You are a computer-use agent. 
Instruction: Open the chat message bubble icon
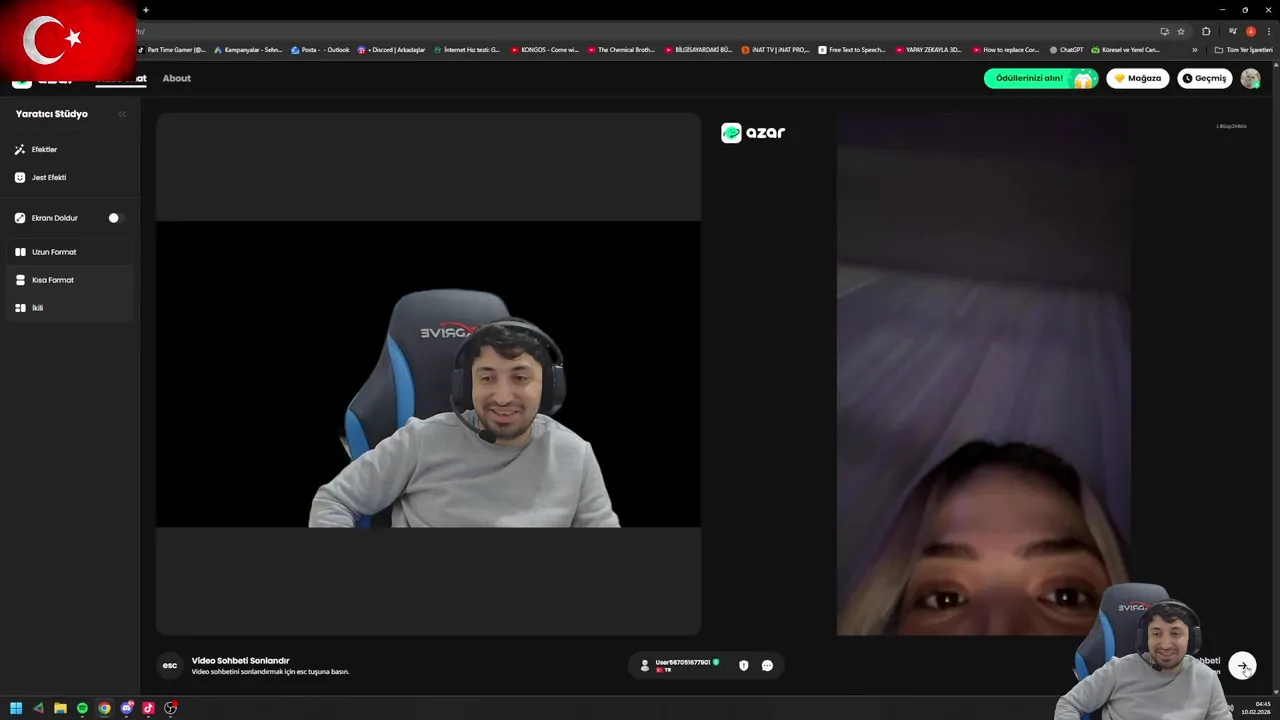tap(767, 665)
